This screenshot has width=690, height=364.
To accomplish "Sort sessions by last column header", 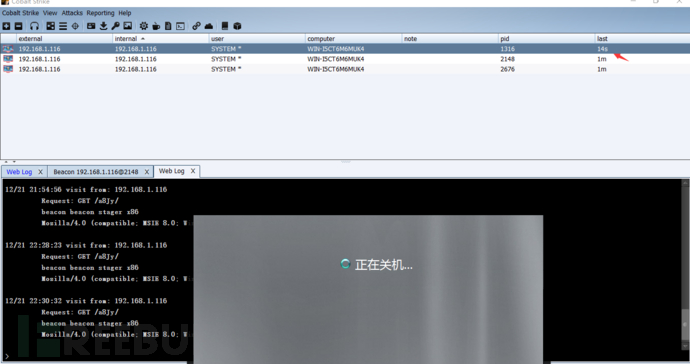I will (x=642, y=39).
